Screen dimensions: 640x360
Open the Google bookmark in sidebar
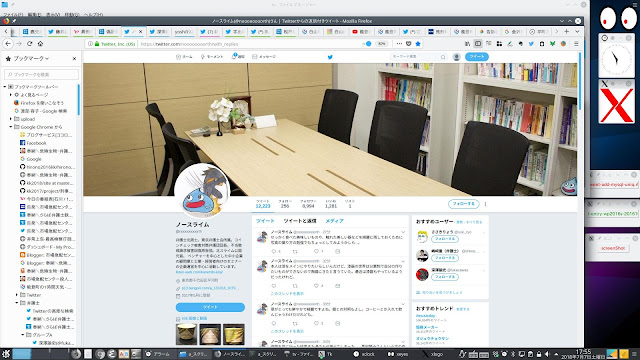[x=31, y=159]
